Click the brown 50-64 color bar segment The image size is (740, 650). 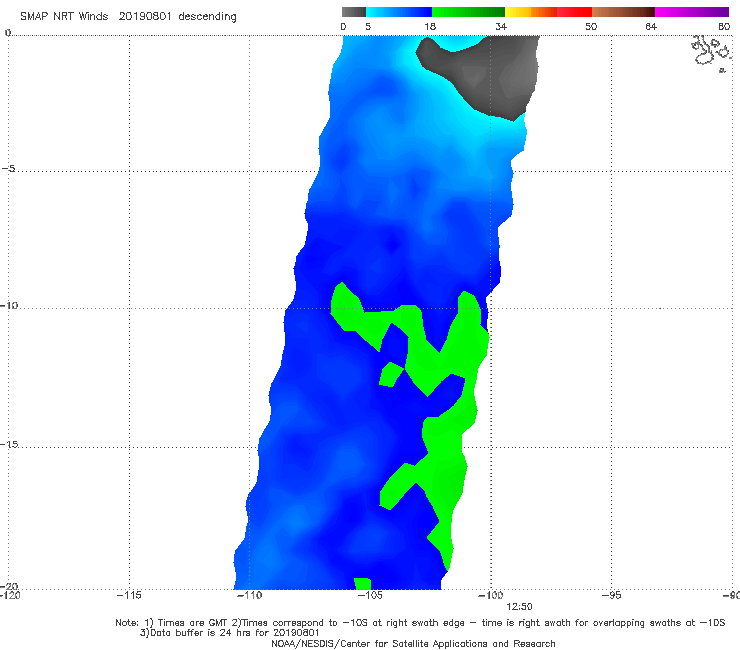623,12
